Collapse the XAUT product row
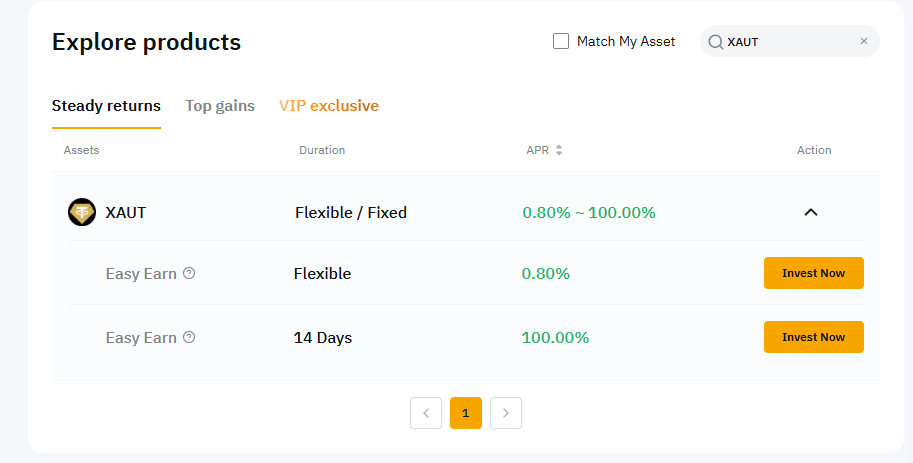Screen dimensions: 913x463 point(811,212)
